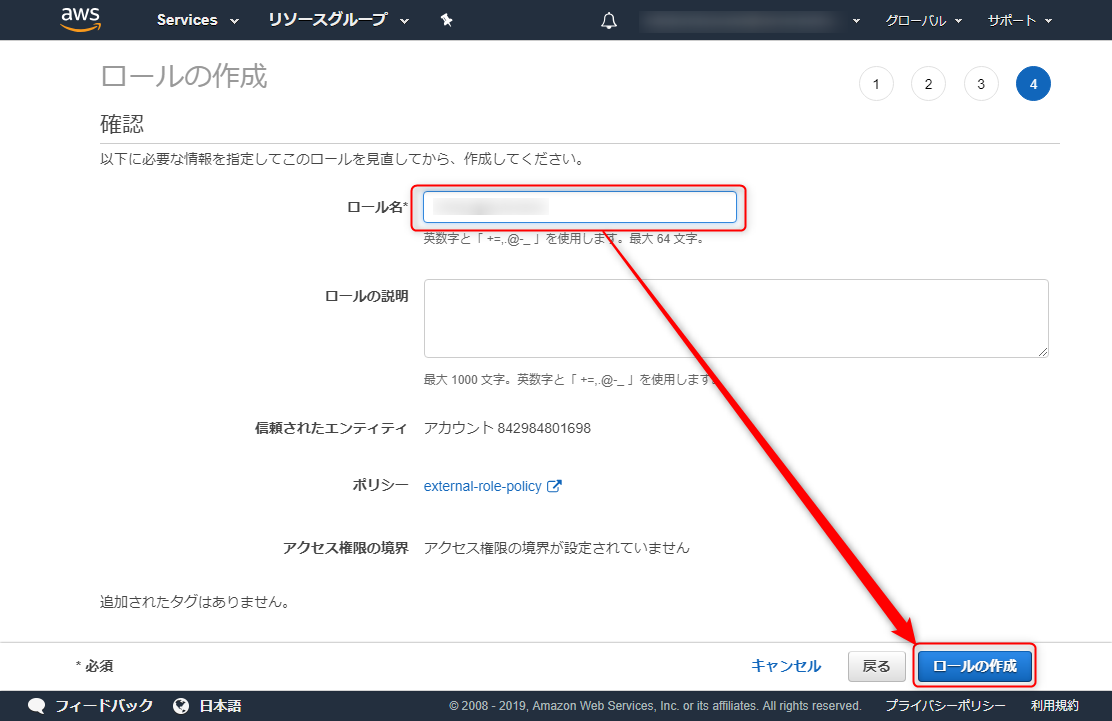Select current wizard step 4
This screenshot has width=1112, height=721.
pyautogui.click(x=1033, y=84)
